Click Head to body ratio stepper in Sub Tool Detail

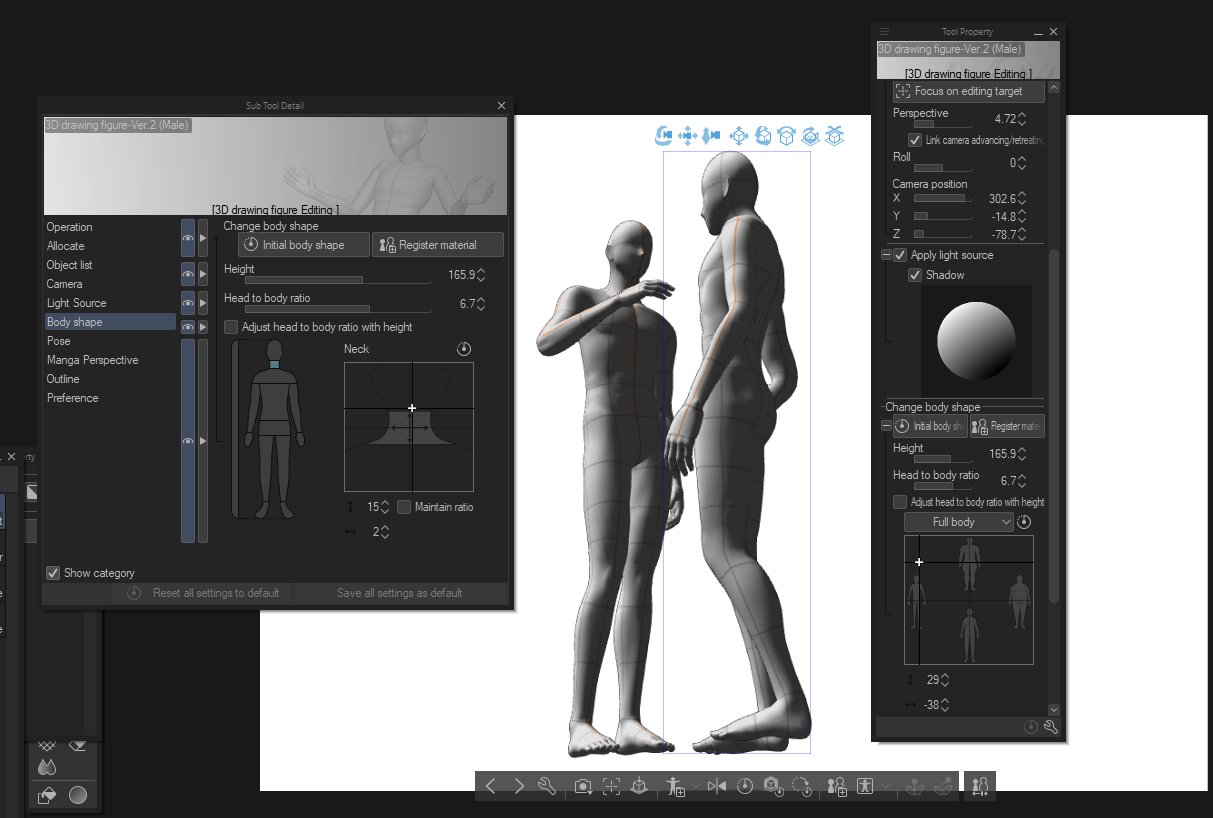[x=481, y=303]
